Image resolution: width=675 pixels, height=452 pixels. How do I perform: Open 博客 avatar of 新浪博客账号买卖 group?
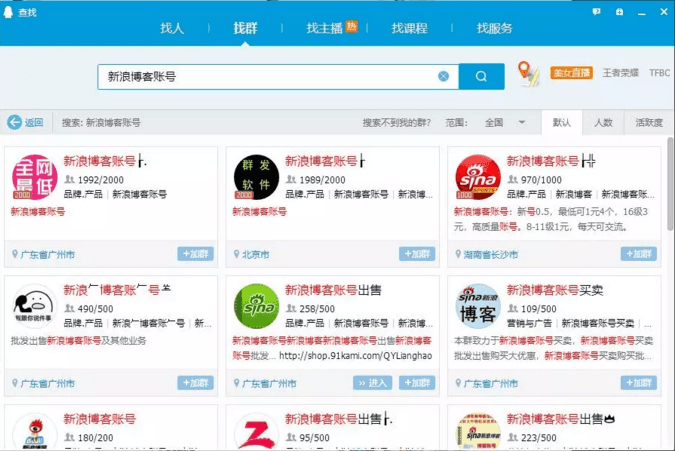(x=478, y=306)
